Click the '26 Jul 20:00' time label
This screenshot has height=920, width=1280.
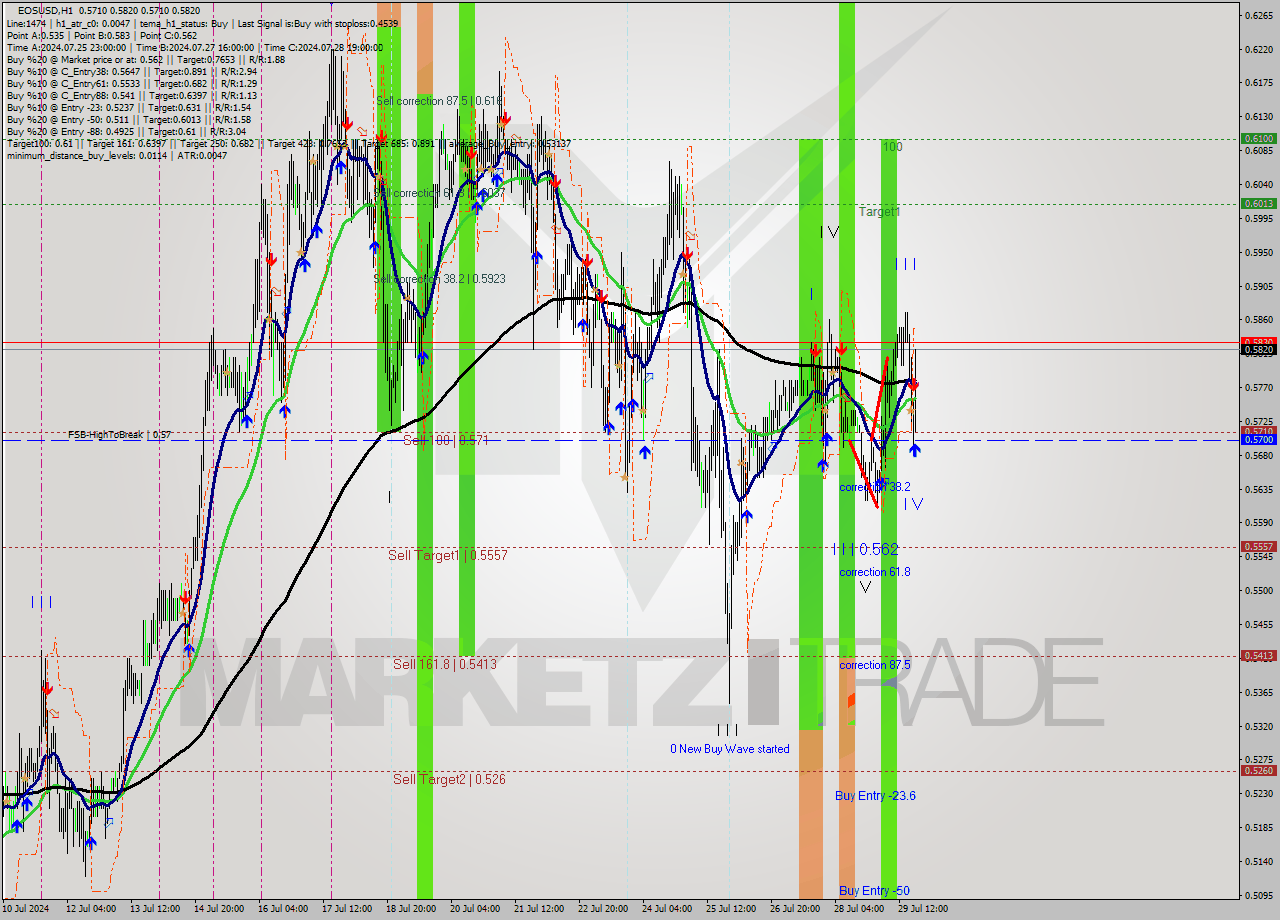(797, 909)
